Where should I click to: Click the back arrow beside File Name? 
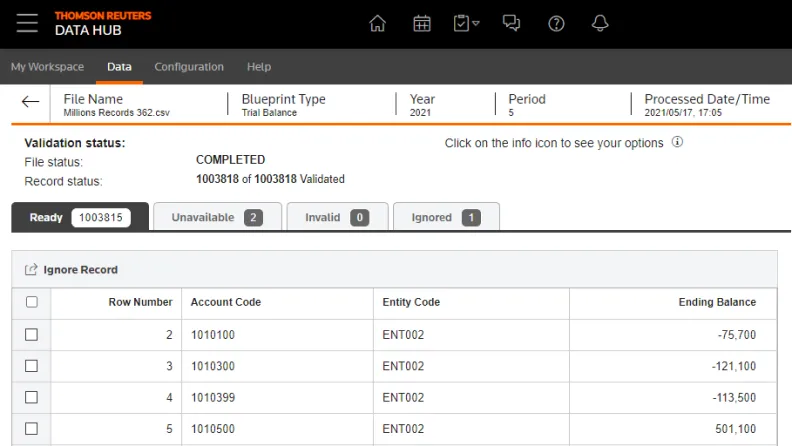[31, 102]
